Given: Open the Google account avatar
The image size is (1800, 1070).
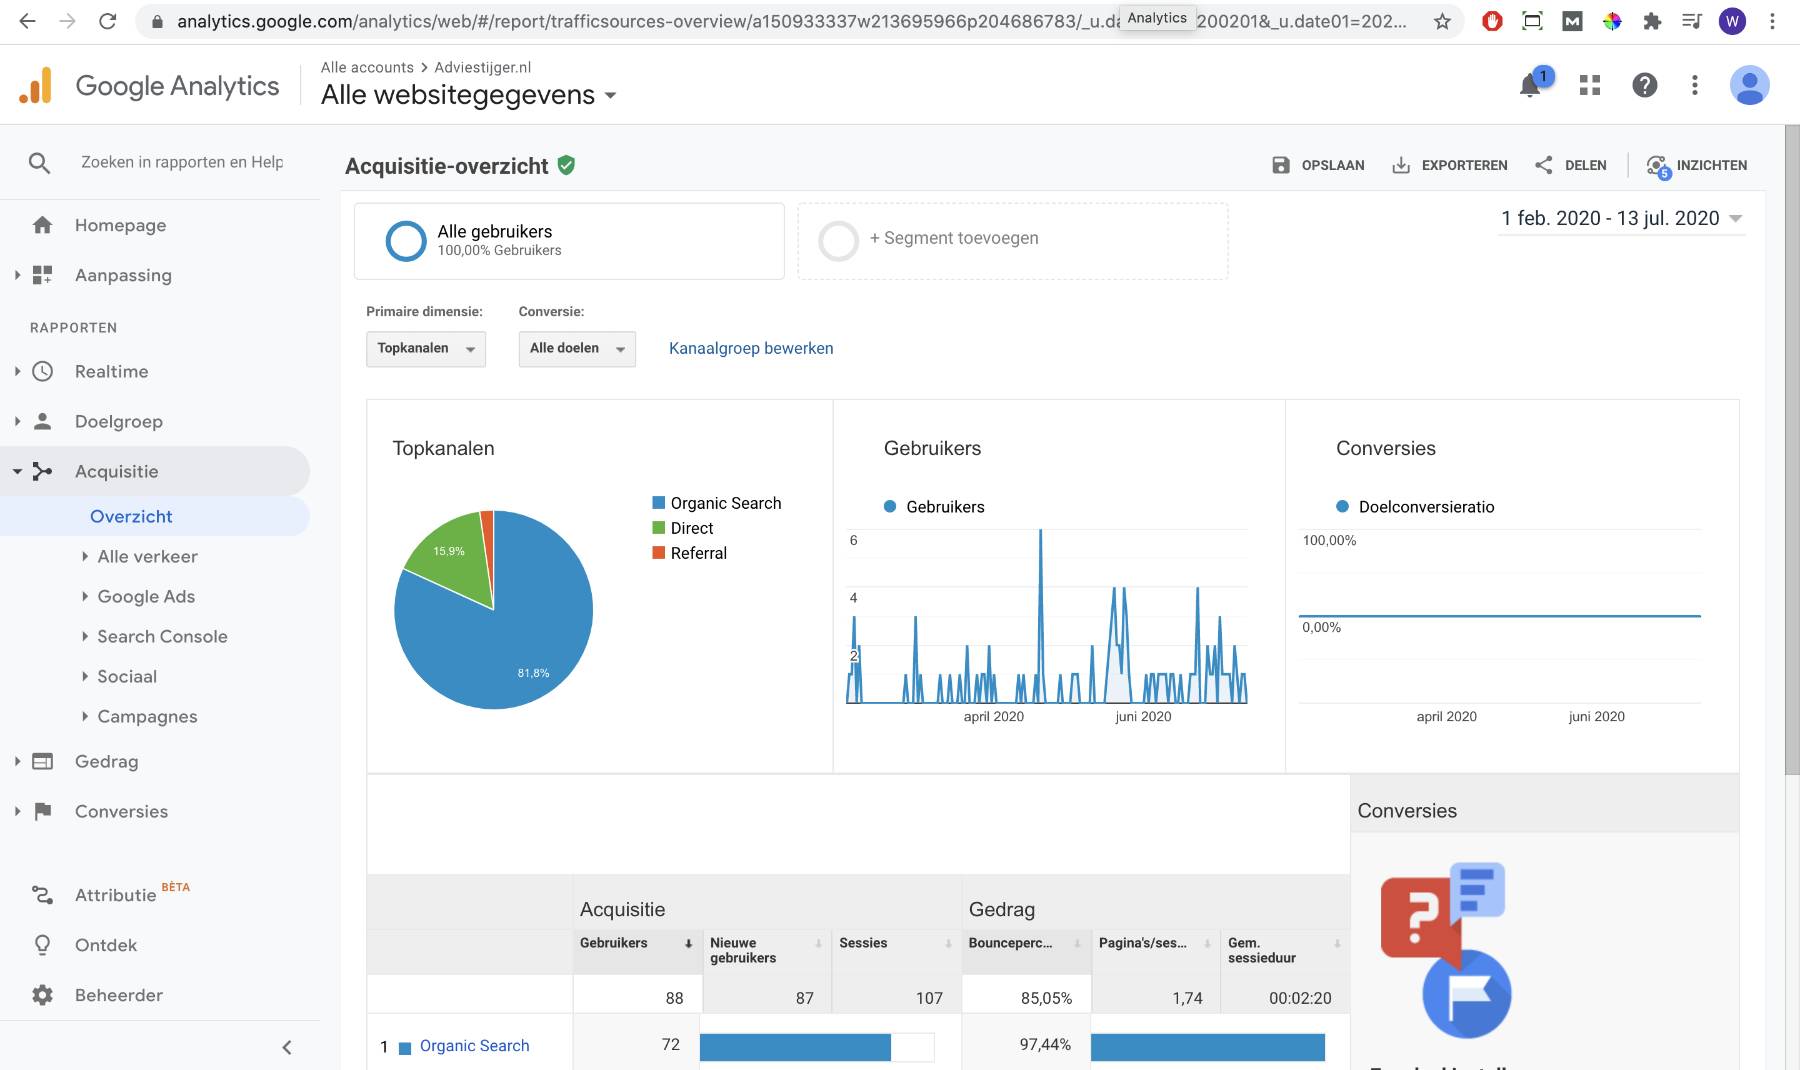Looking at the screenshot, I should (x=1750, y=86).
